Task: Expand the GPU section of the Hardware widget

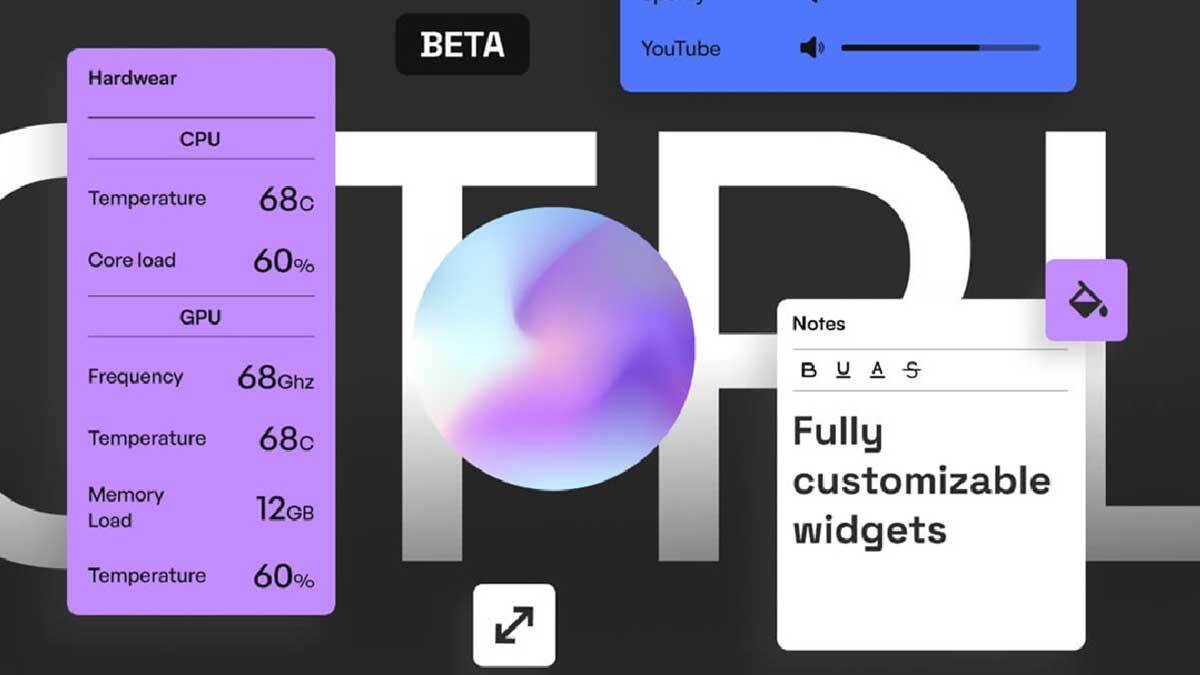Action: click(201, 317)
